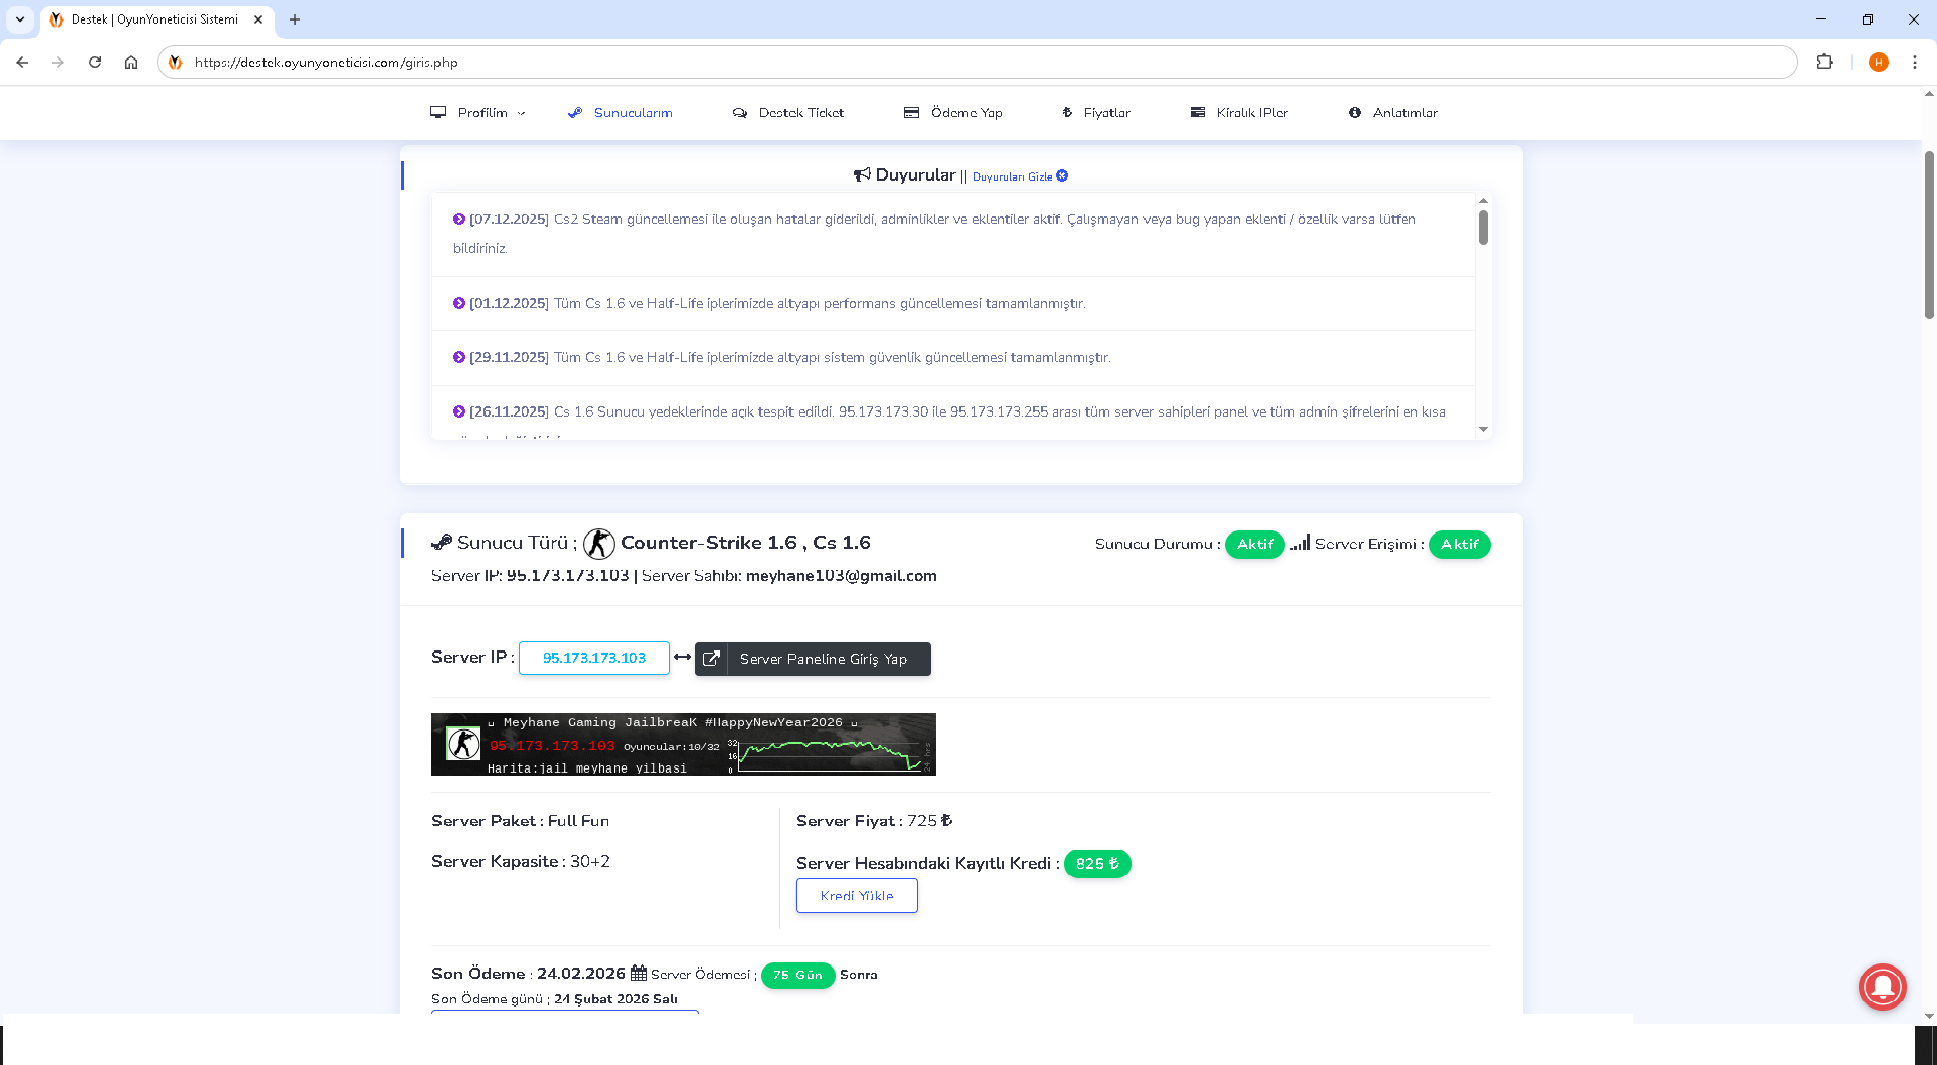
Task: Select the server owner email meyhane103@gmail.com
Action: point(841,576)
